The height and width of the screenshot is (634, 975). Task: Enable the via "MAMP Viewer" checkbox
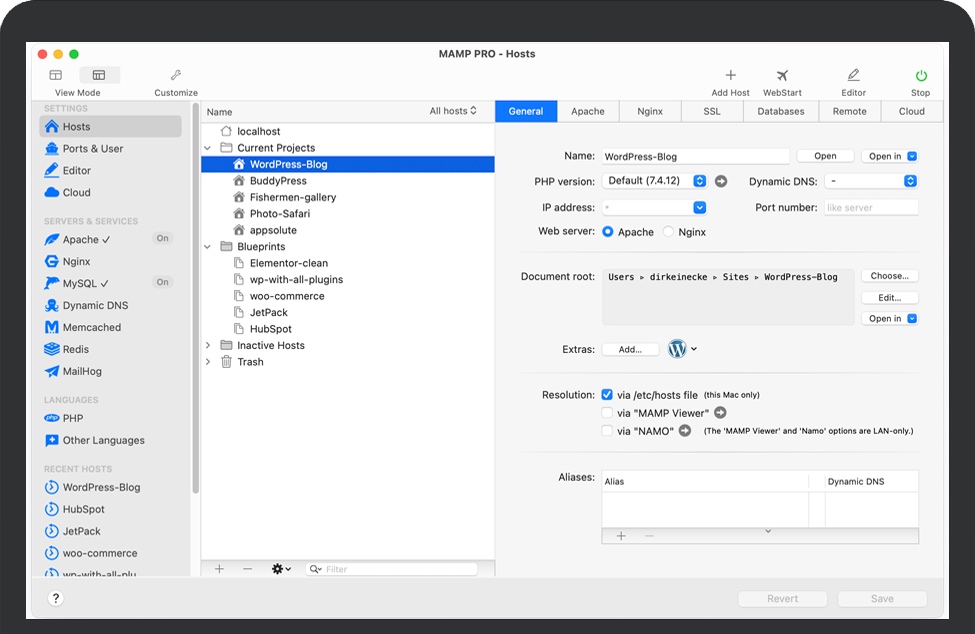(x=607, y=413)
